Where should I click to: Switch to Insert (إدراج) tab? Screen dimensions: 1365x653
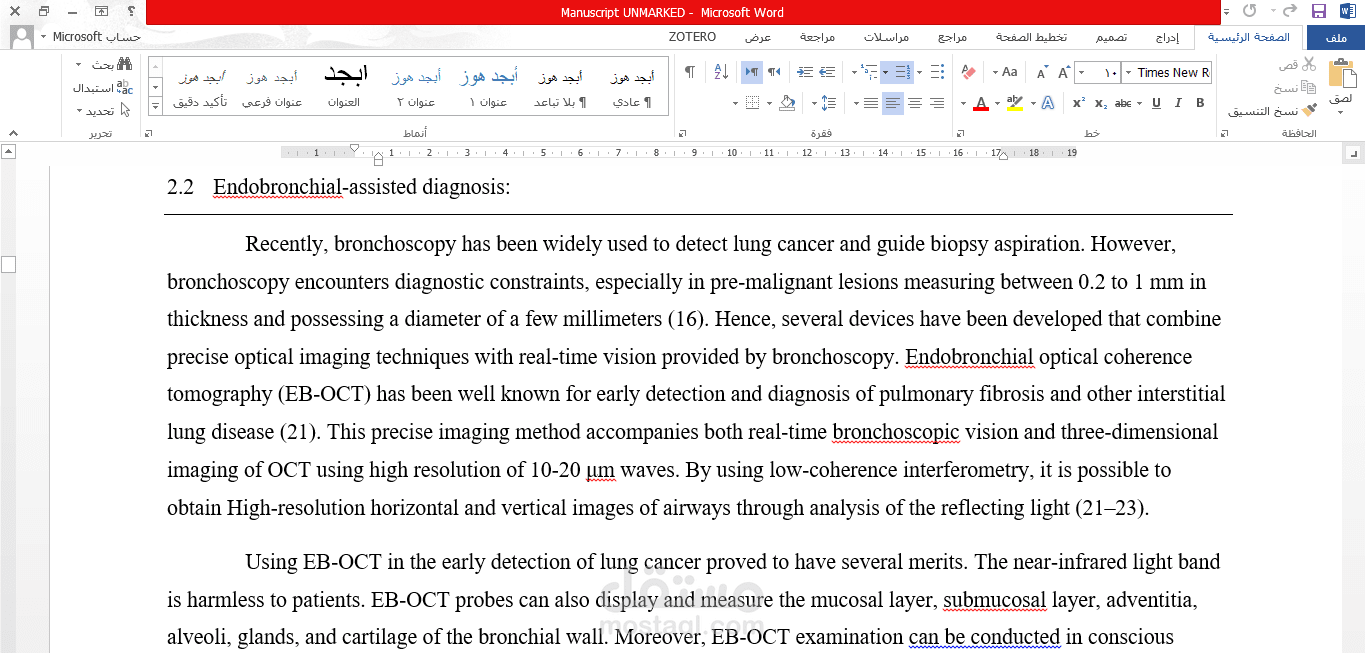point(1167,37)
